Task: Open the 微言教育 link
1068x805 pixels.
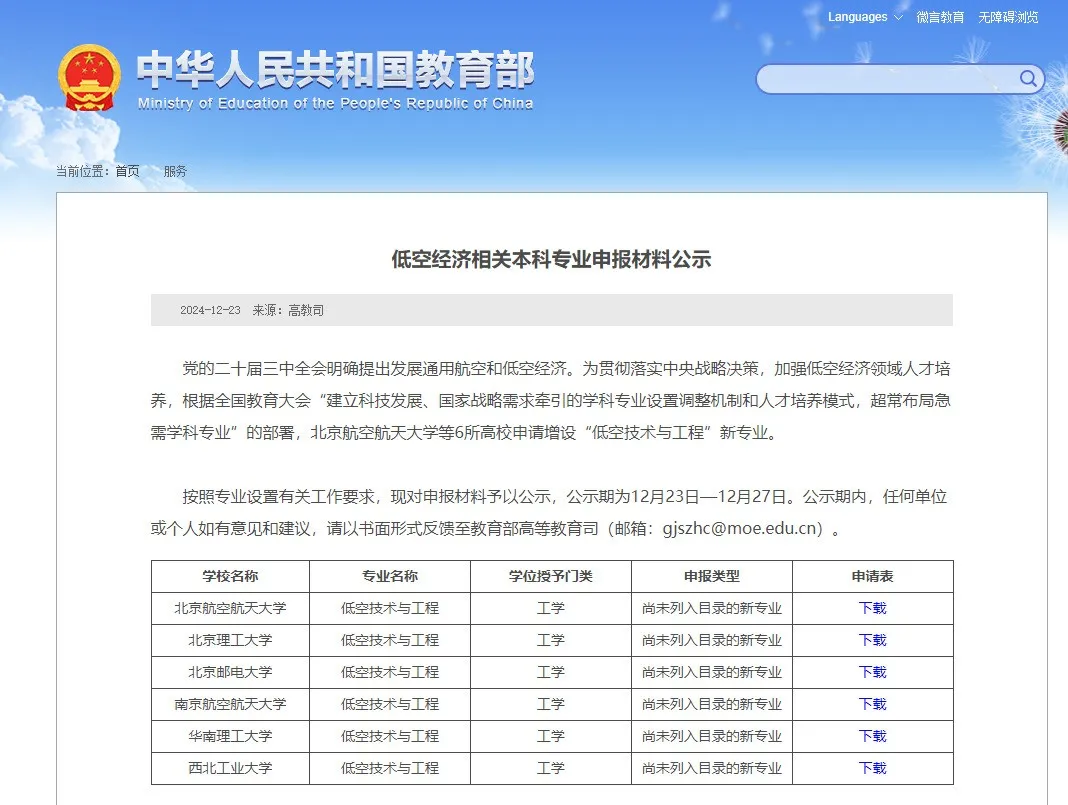Action: click(x=940, y=17)
